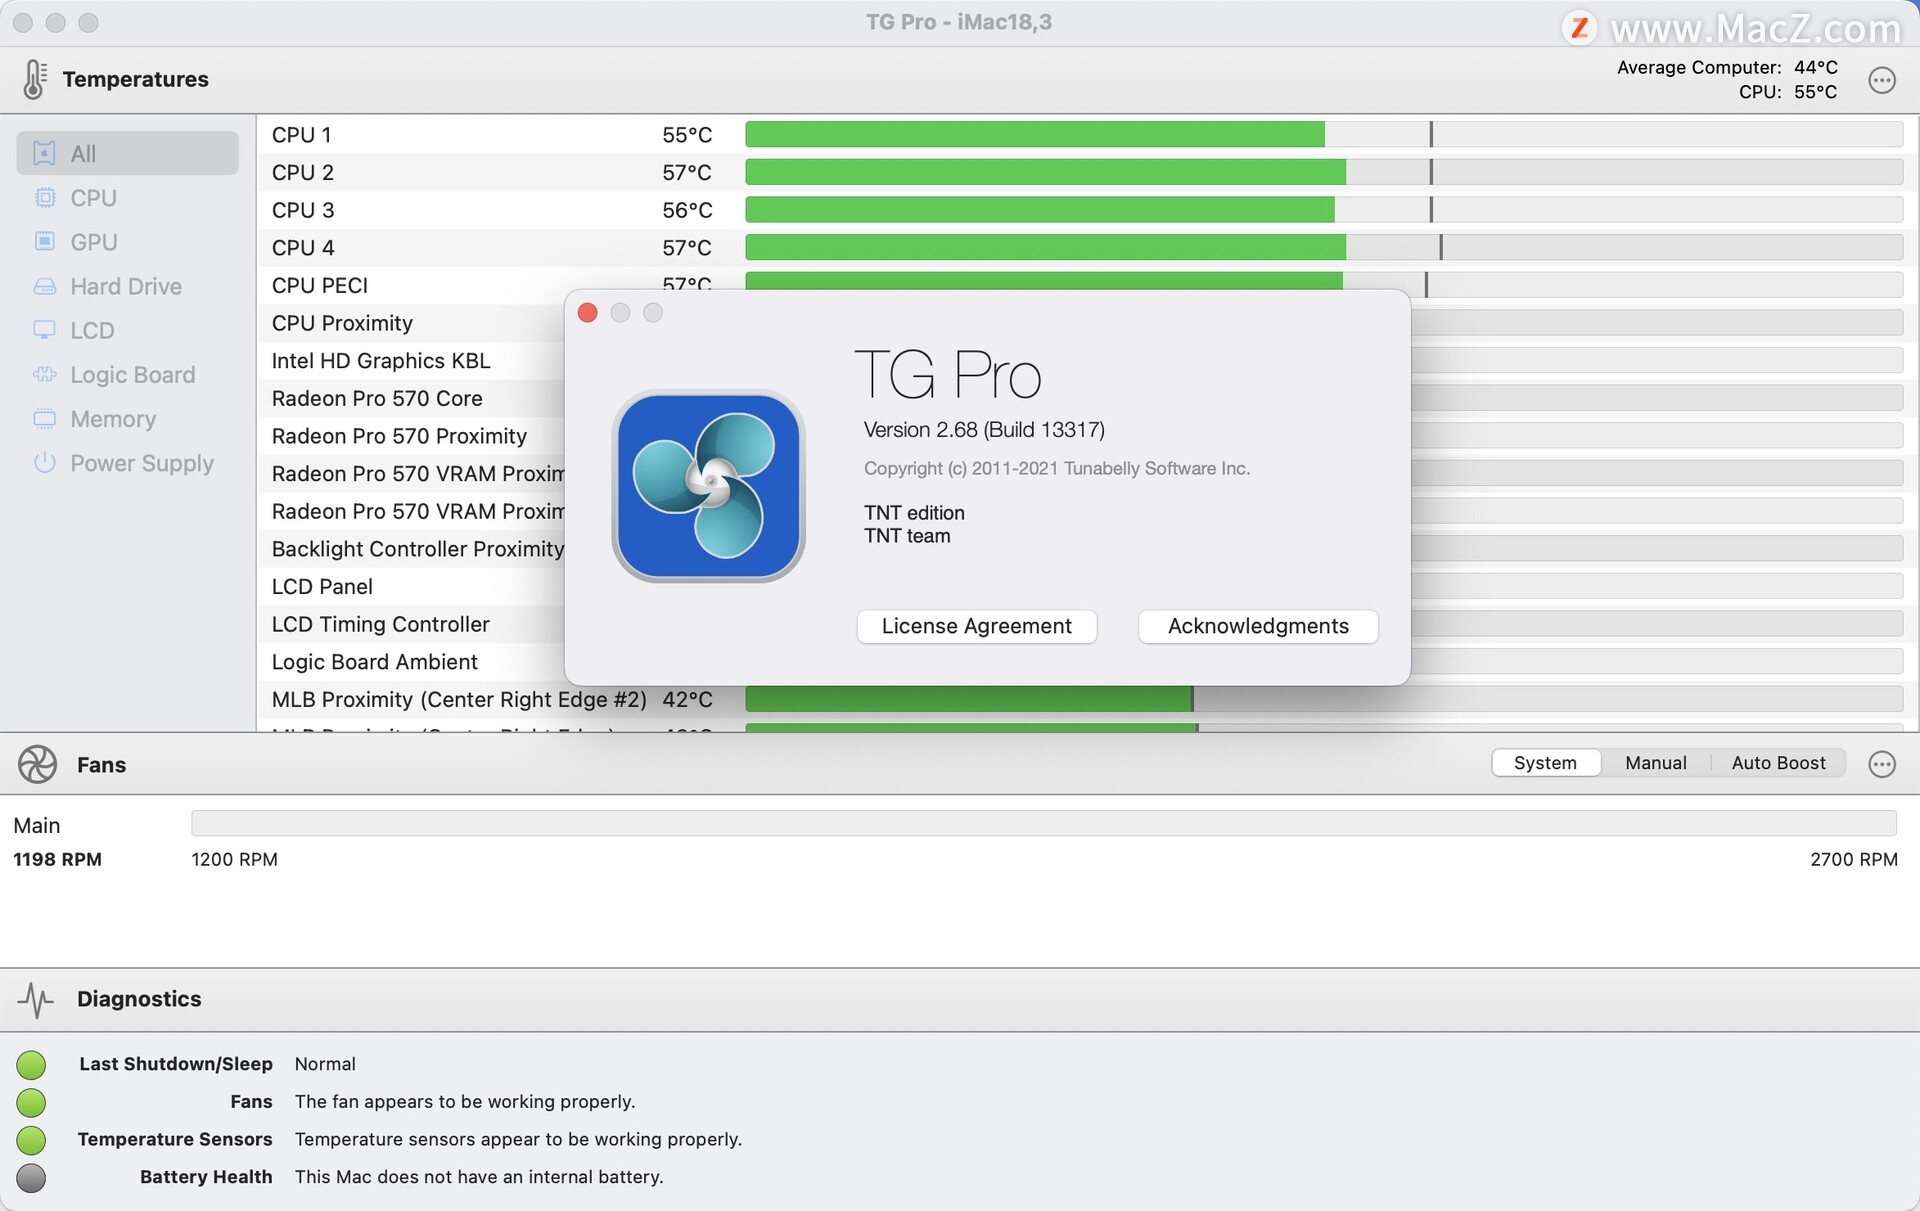
Task: Open the Temperatures more options ellipsis
Action: (1881, 80)
